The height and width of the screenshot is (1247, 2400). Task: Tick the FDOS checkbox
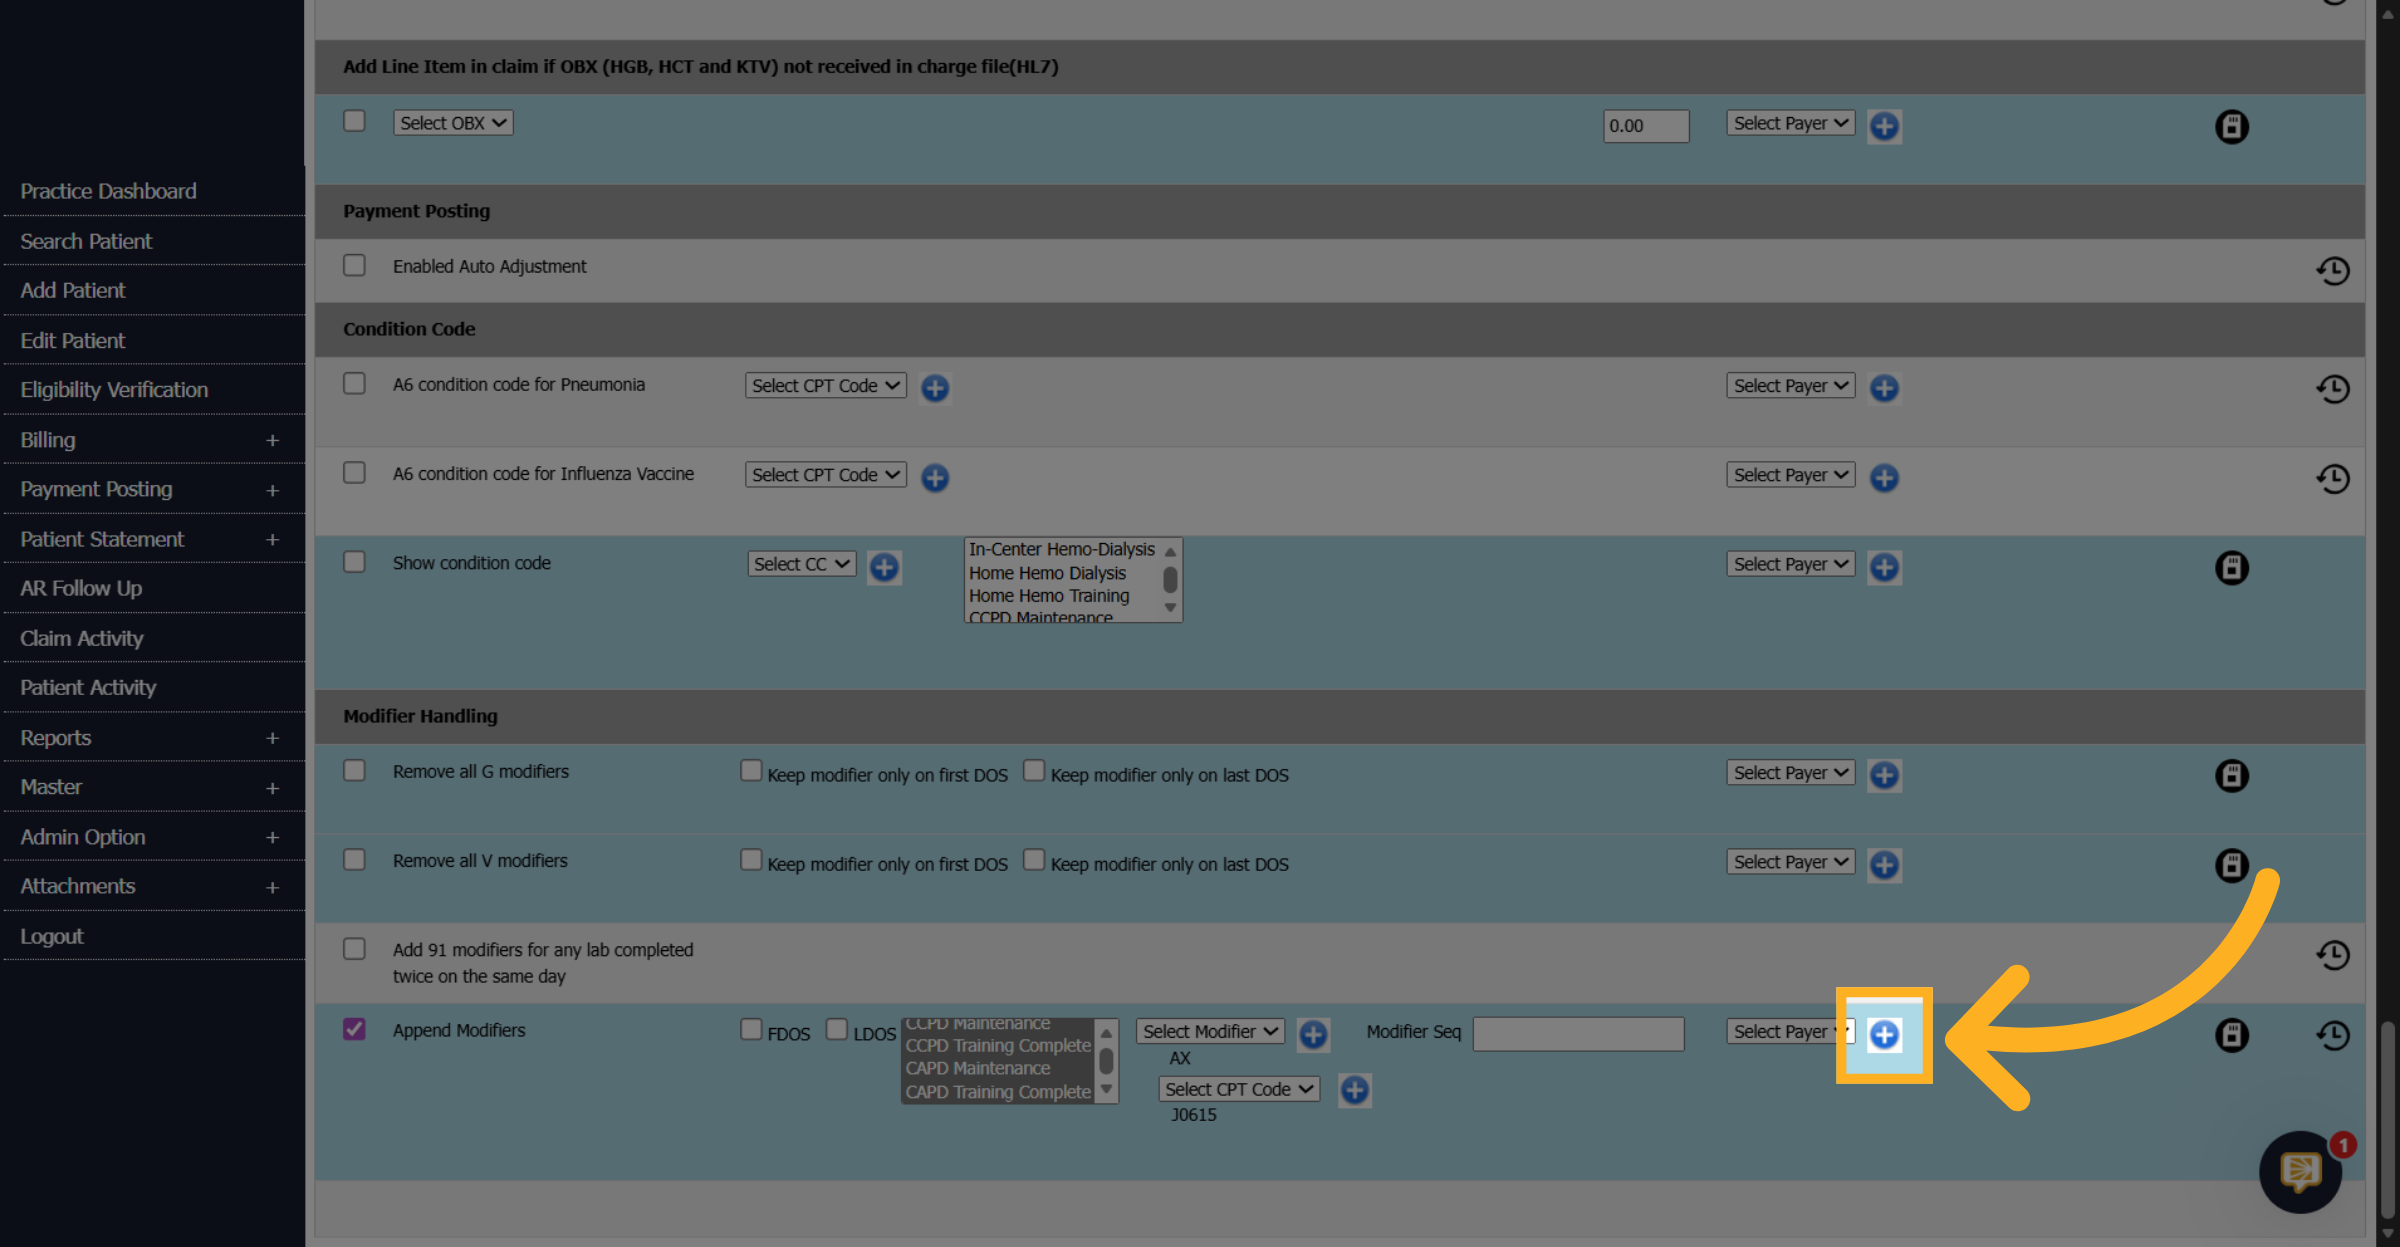click(751, 1029)
